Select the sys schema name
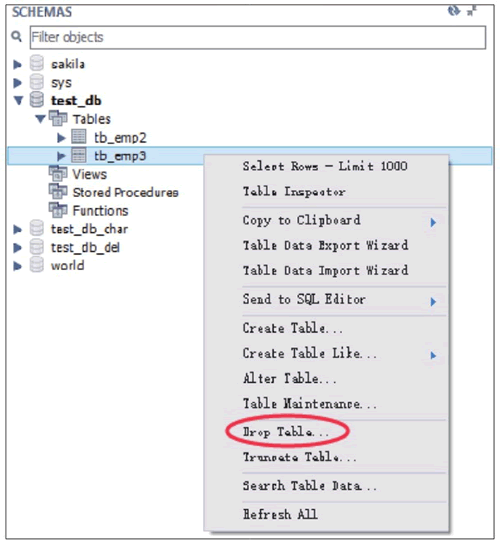 [x=61, y=83]
